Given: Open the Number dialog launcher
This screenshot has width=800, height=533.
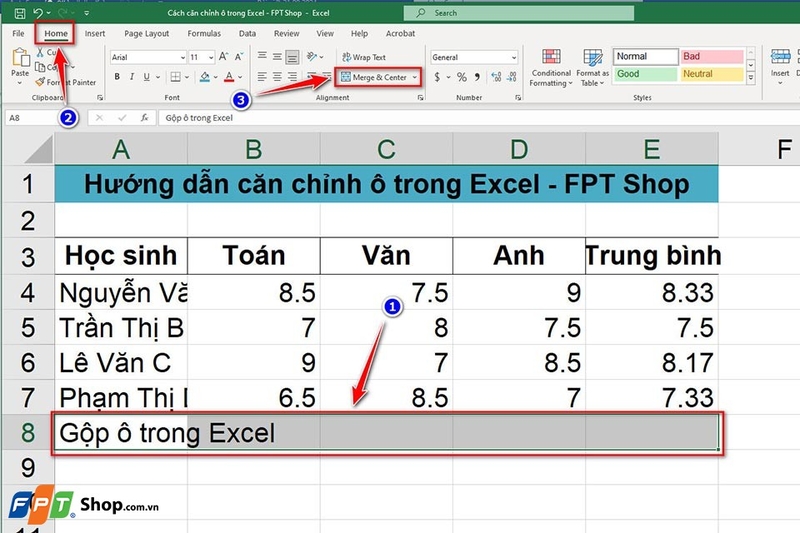Looking at the screenshot, I should 518,97.
